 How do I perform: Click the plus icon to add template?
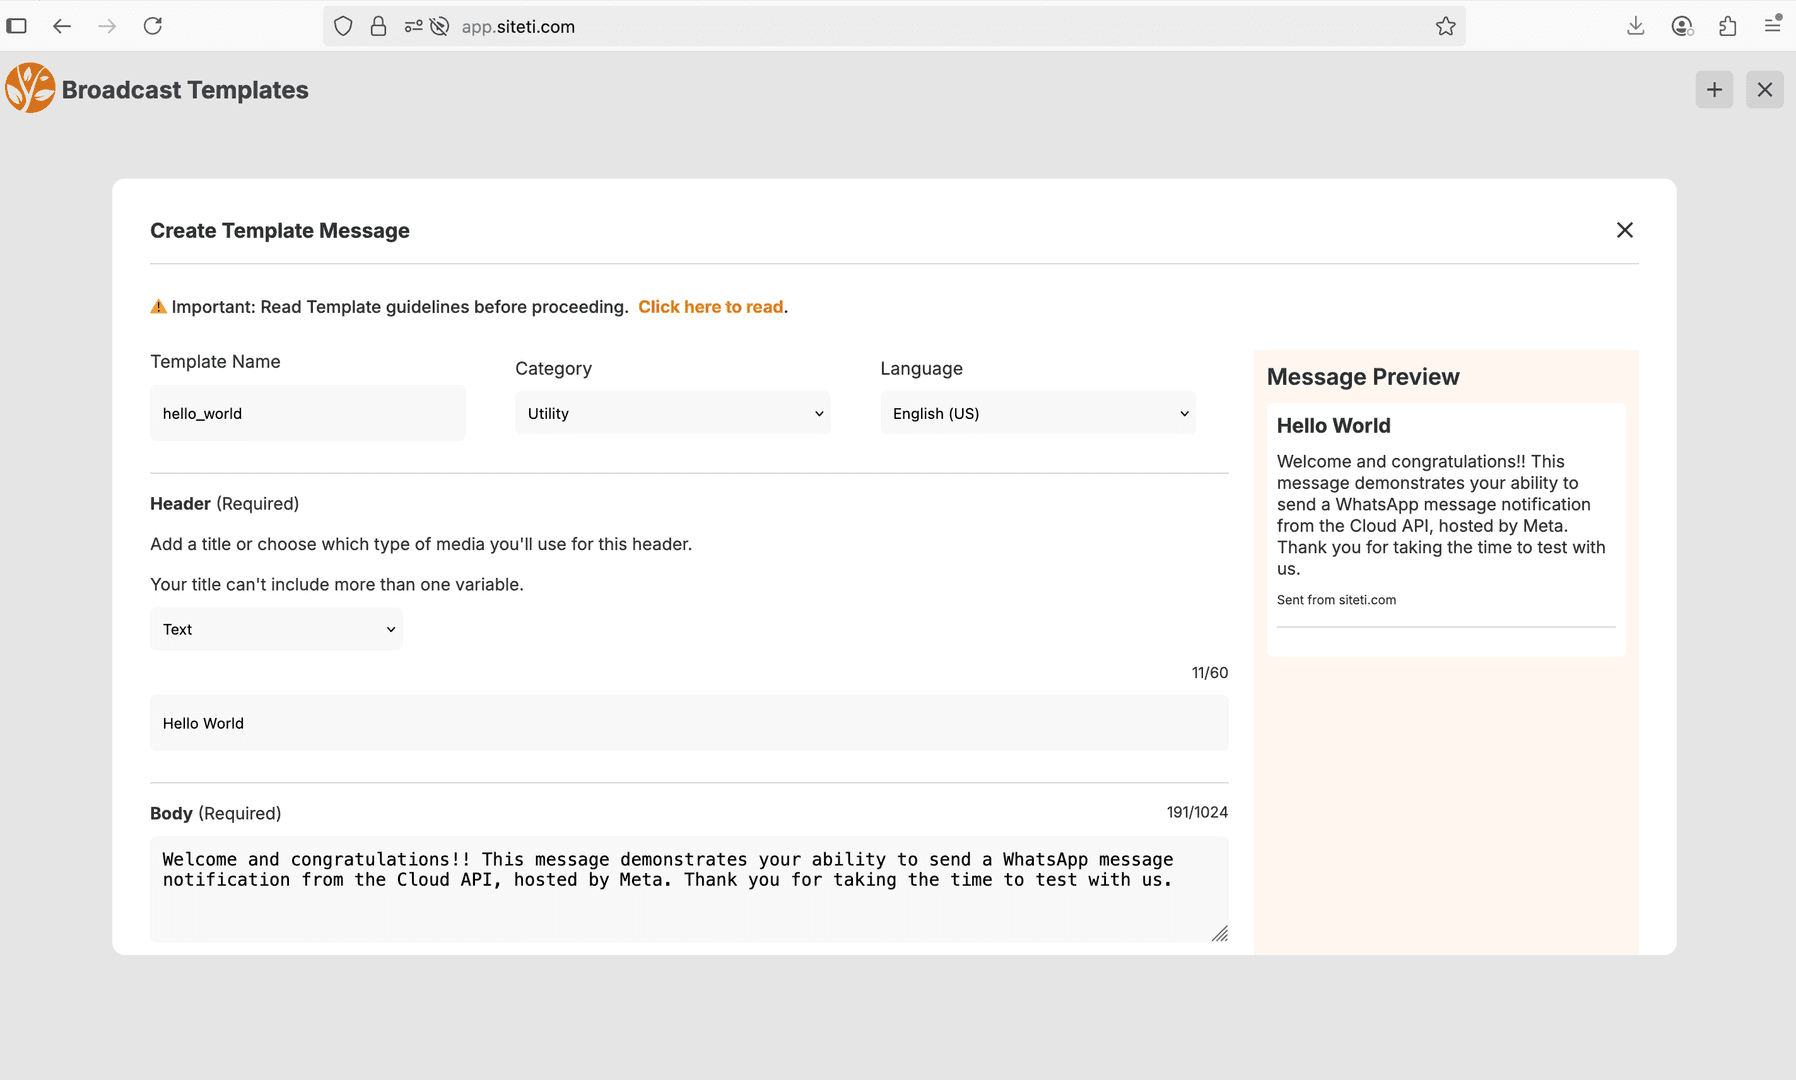(x=1714, y=90)
